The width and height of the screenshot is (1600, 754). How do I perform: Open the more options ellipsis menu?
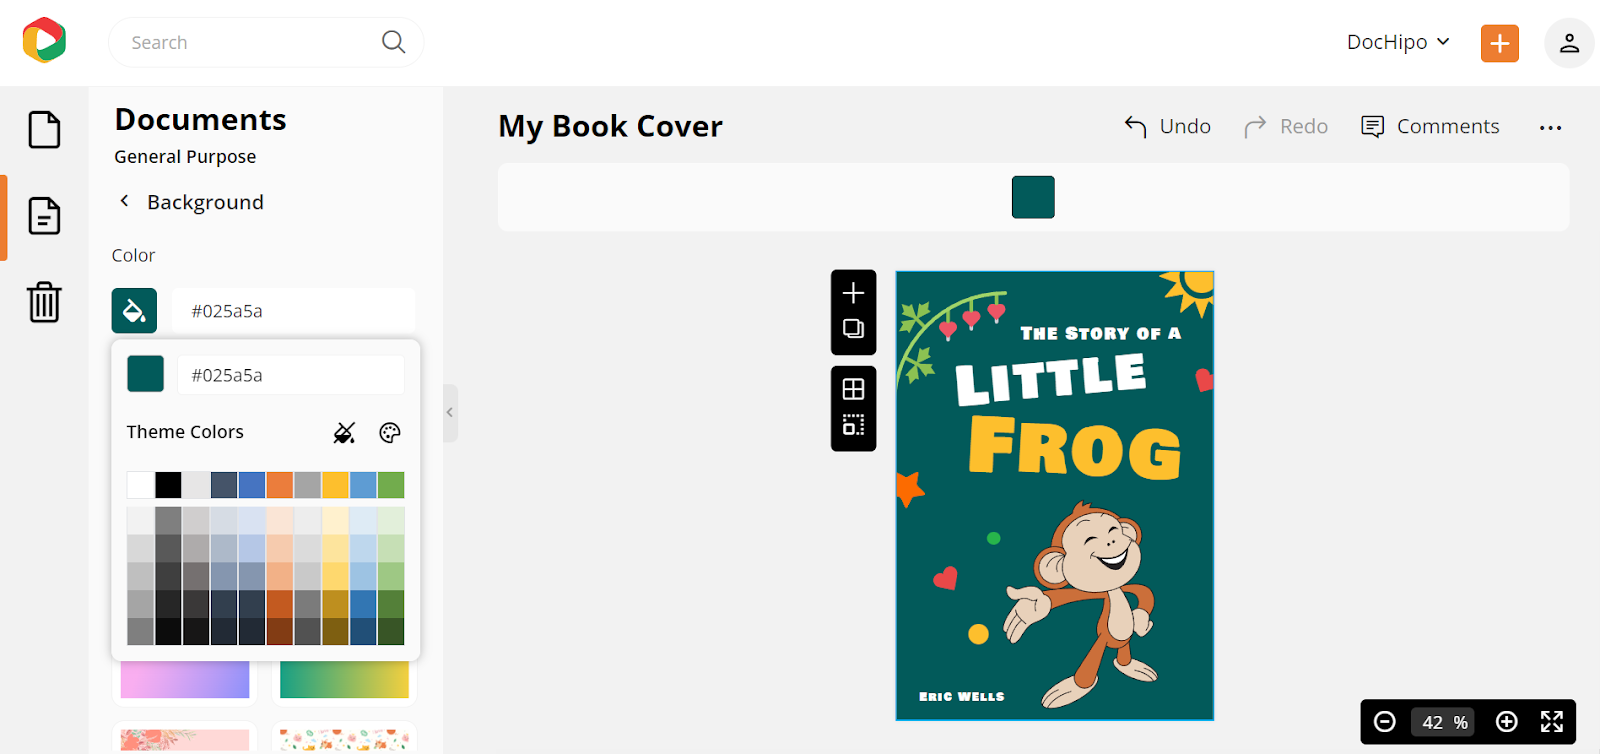(1551, 128)
